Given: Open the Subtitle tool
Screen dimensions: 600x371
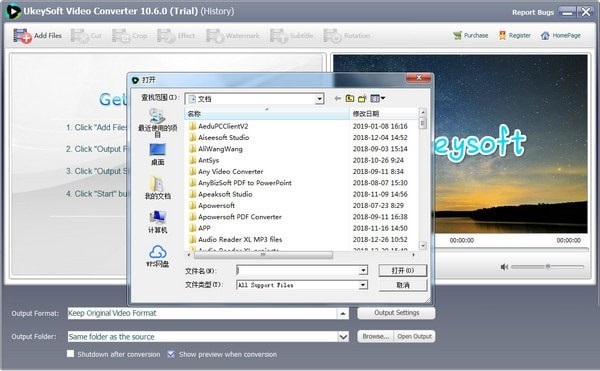Looking at the screenshot, I should (x=291, y=36).
